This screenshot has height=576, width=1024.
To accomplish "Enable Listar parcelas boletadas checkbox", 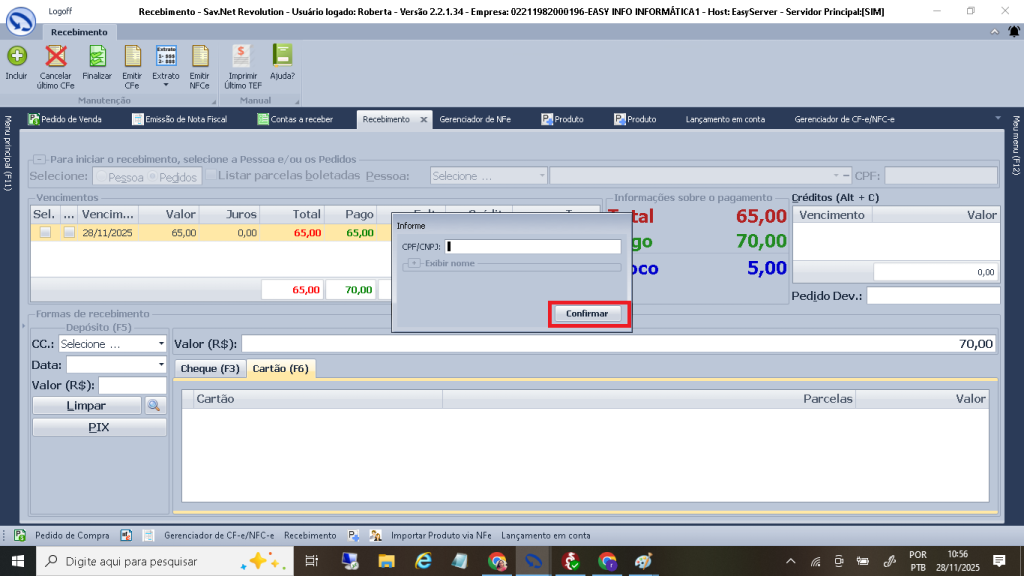I will pos(211,176).
